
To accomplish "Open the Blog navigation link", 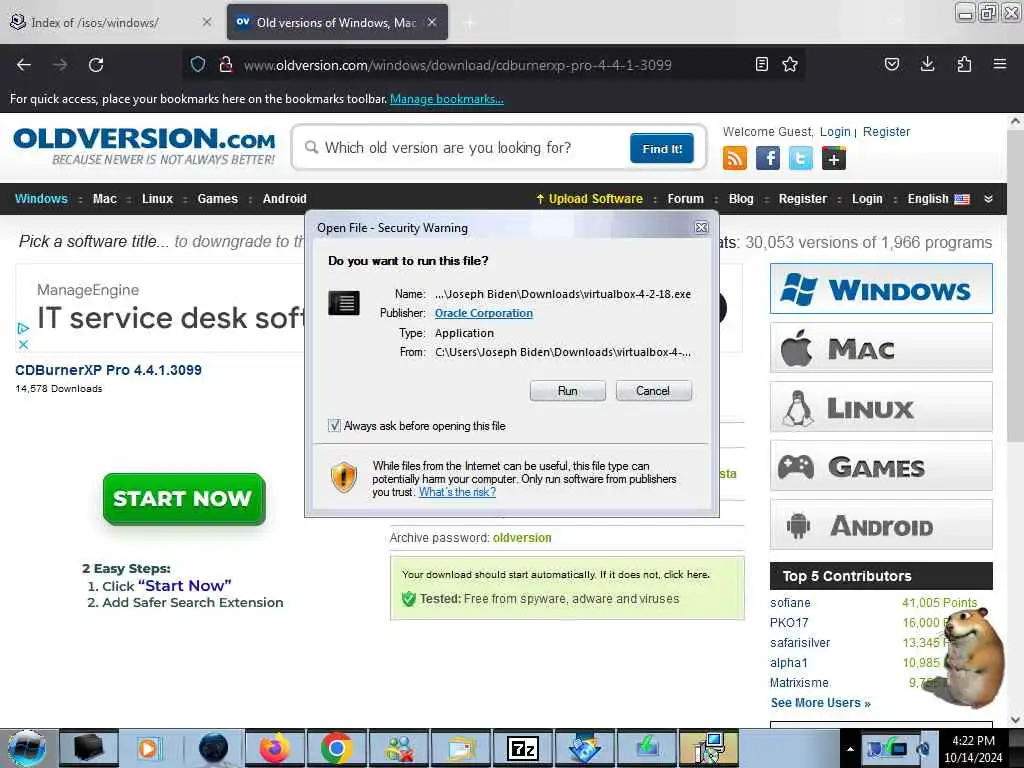I will coord(741,199).
